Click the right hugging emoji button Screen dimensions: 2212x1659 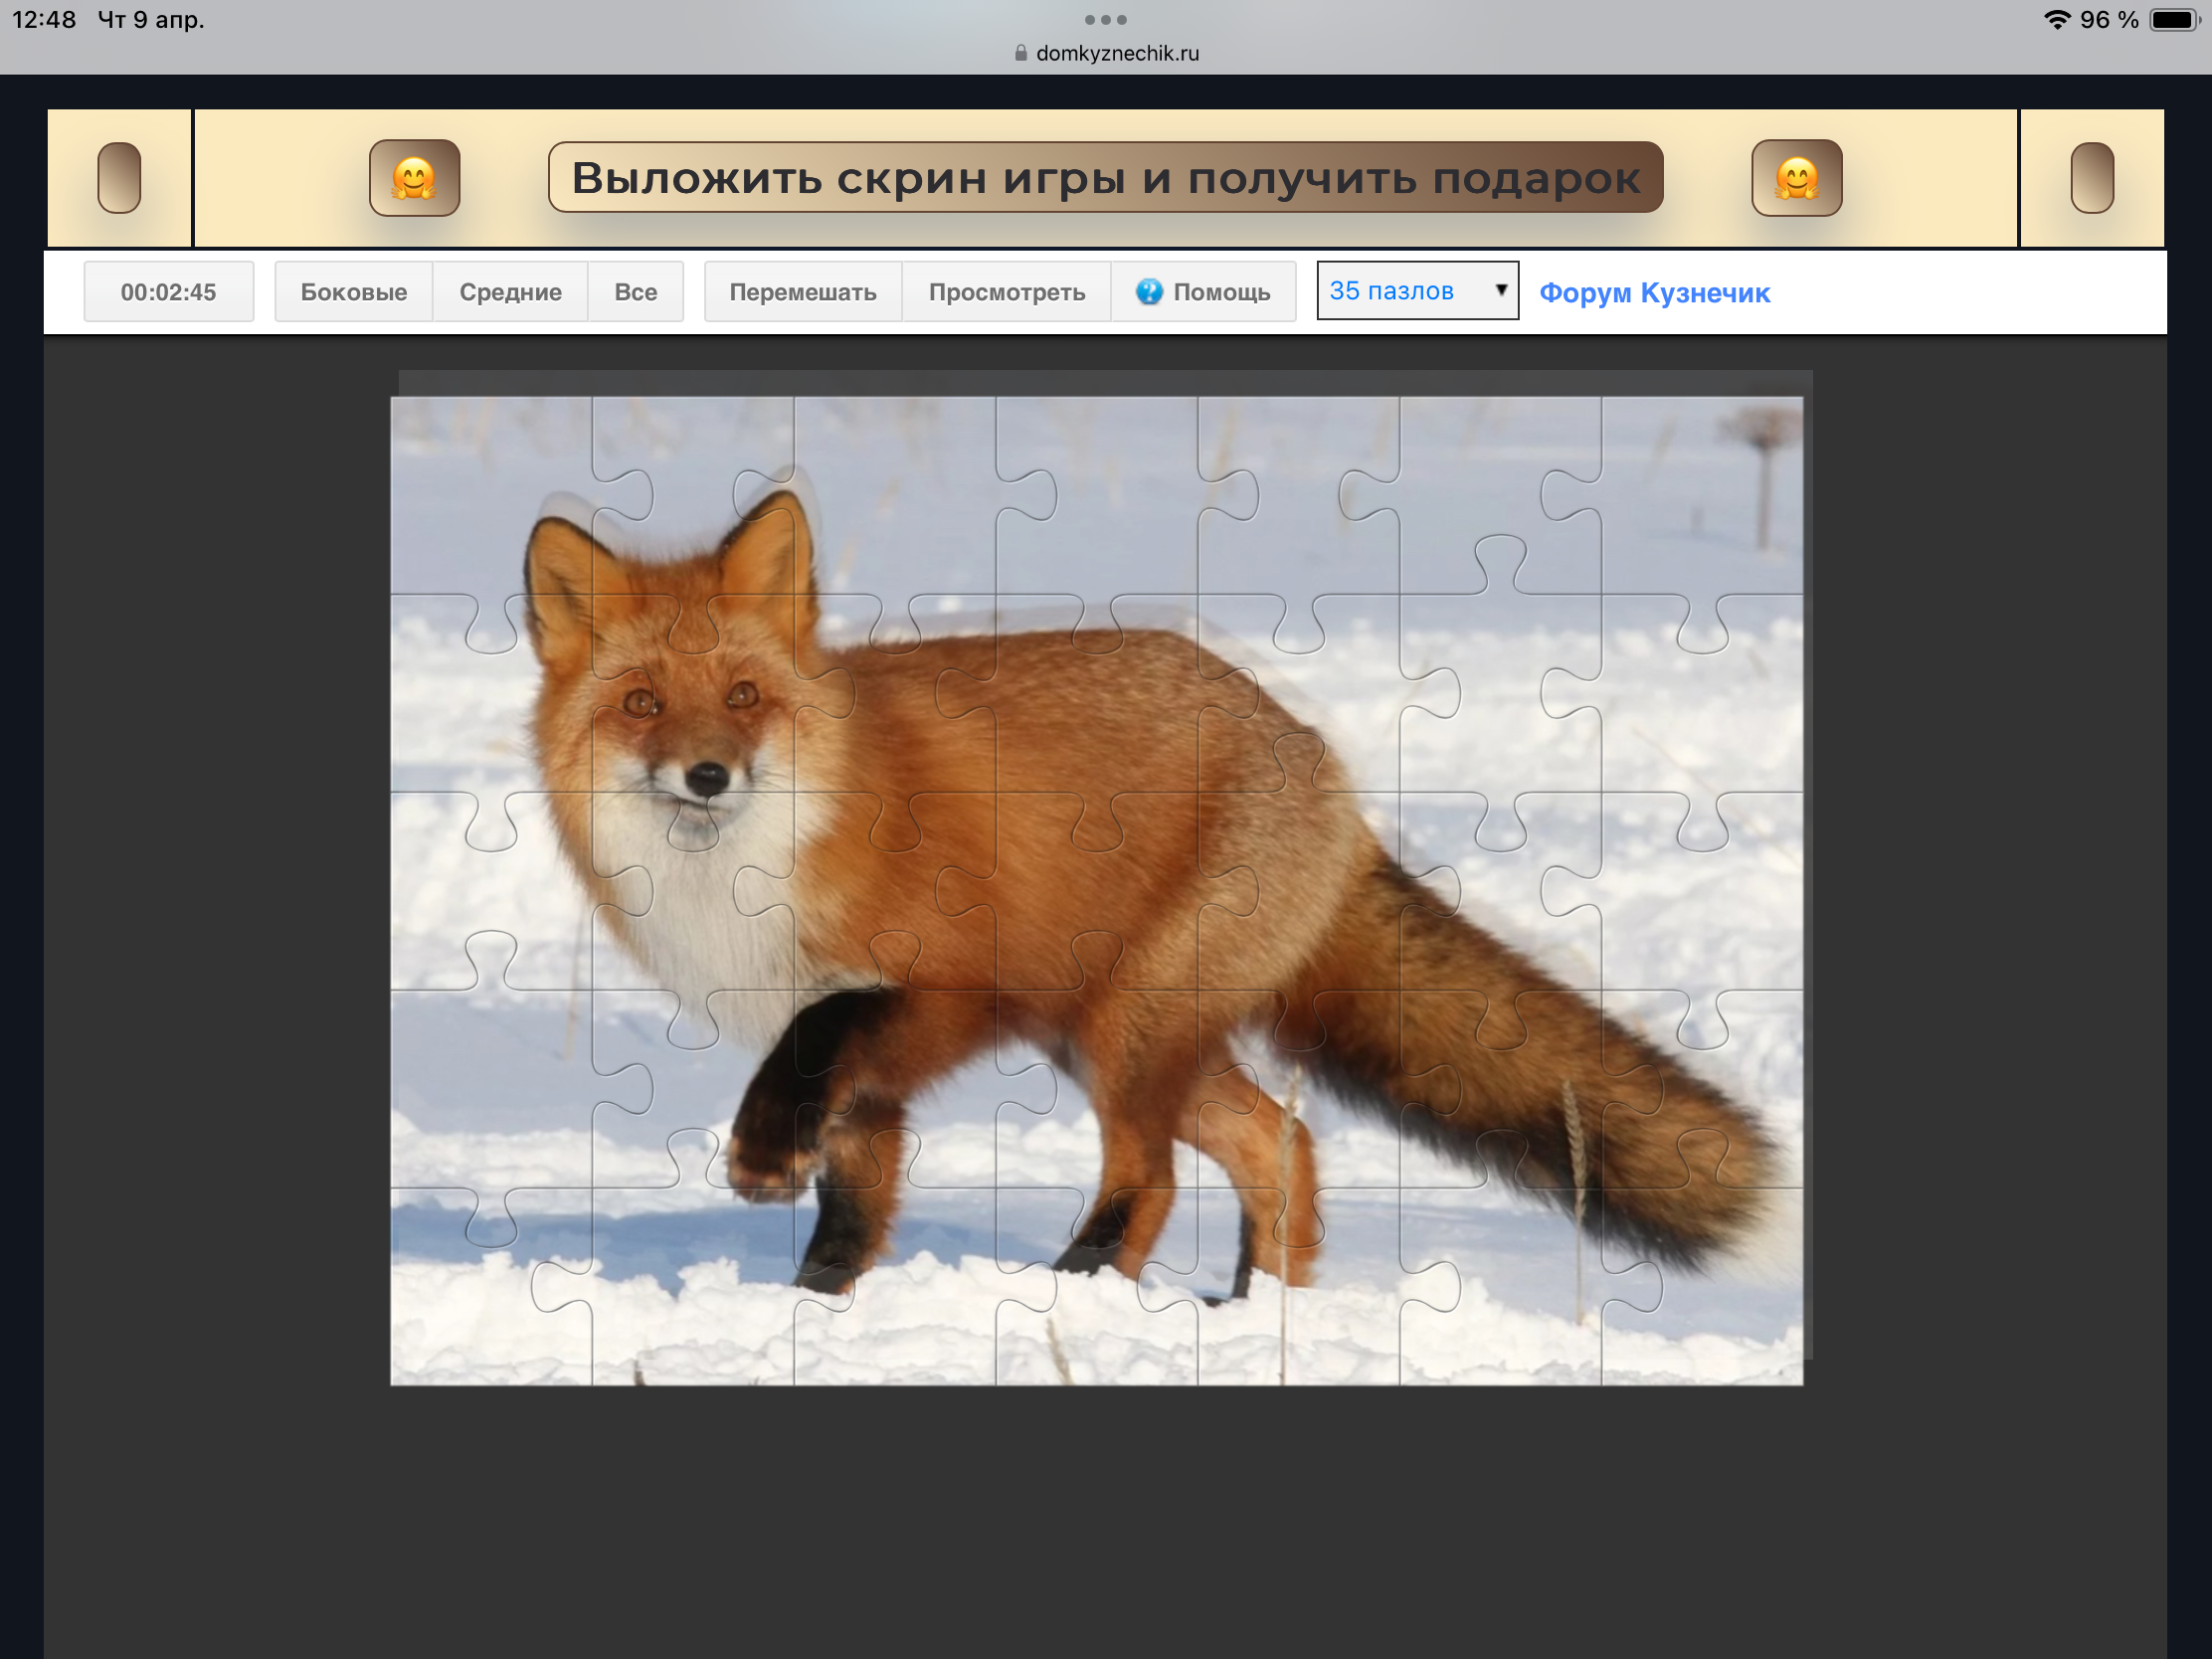(1796, 178)
